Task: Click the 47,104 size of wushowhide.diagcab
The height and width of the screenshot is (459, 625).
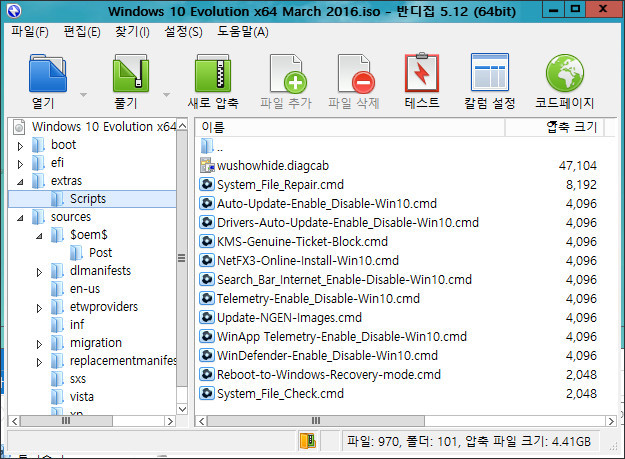Action: tap(578, 165)
